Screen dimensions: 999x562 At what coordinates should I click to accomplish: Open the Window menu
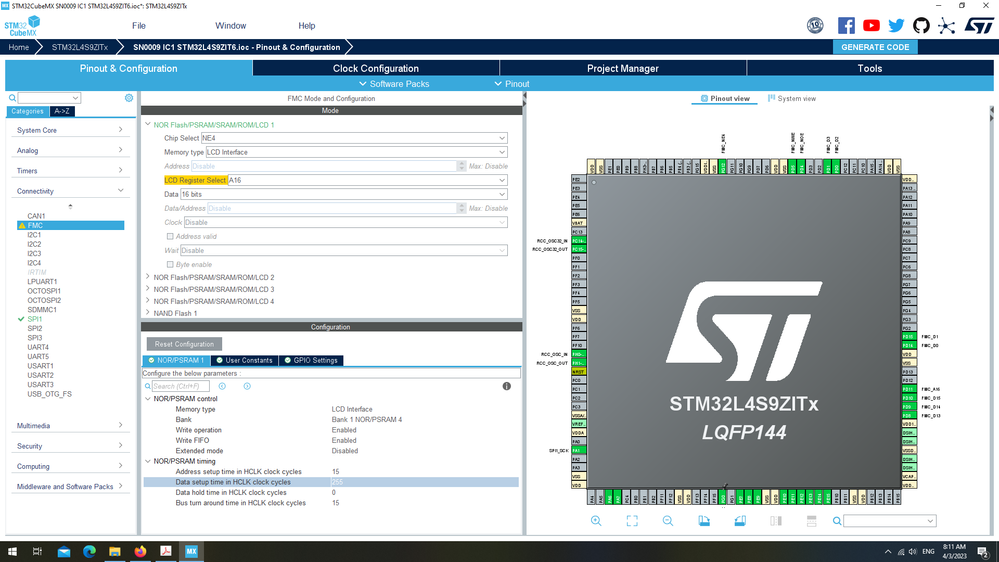(x=231, y=26)
